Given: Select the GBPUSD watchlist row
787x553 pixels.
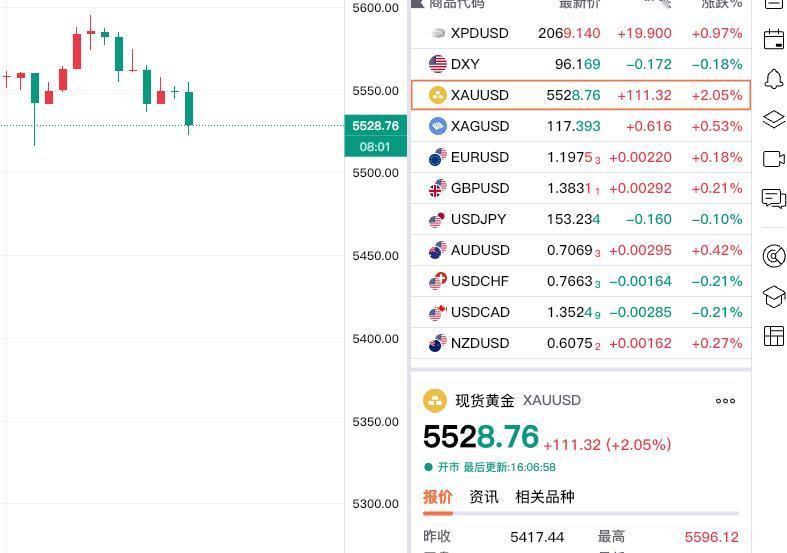Looking at the screenshot, I should tap(581, 188).
